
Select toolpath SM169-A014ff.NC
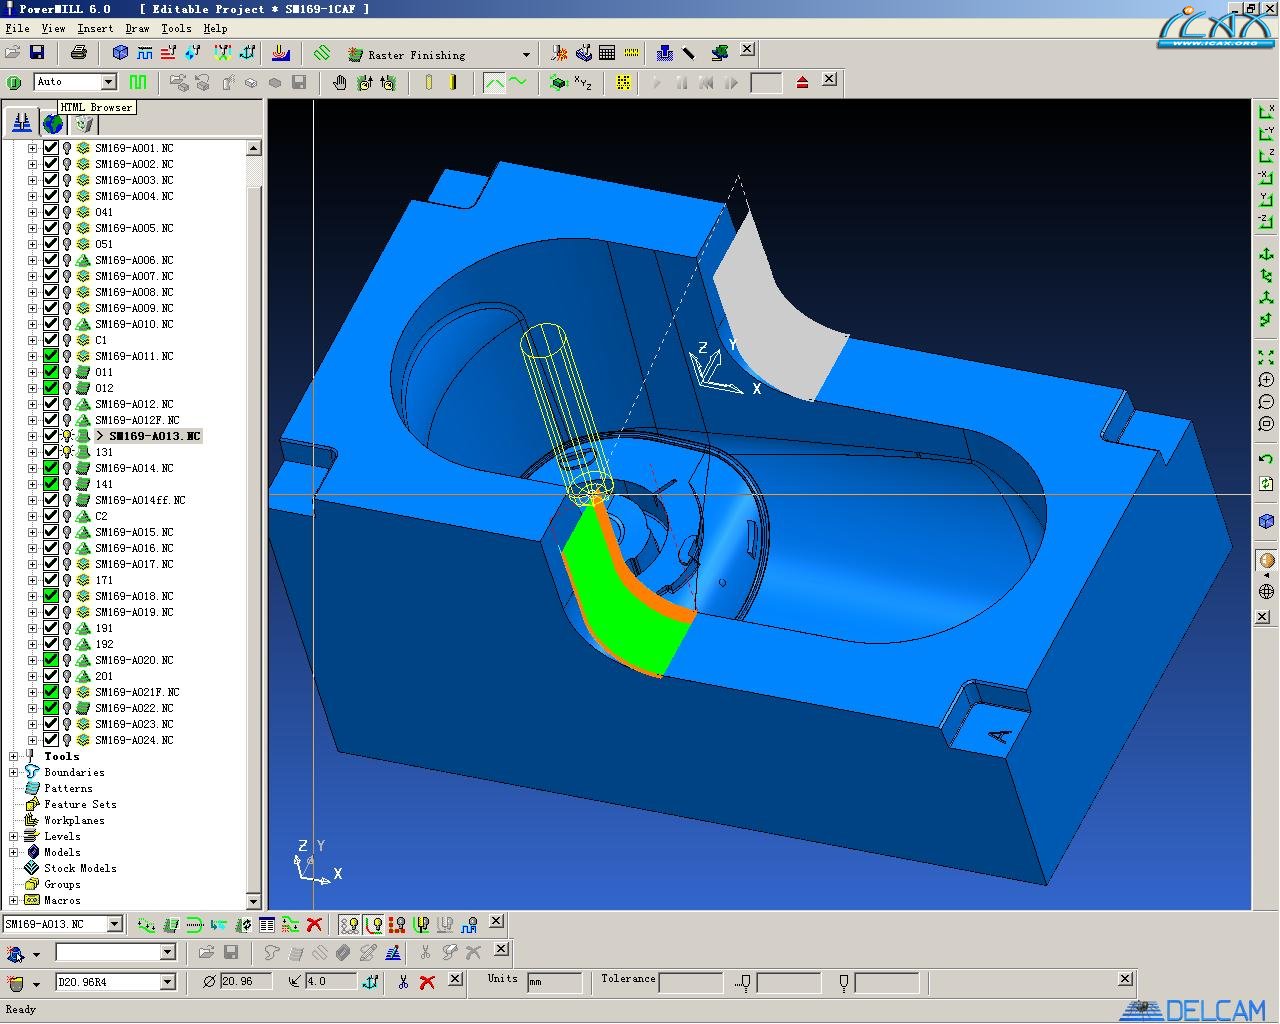point(140,500)
